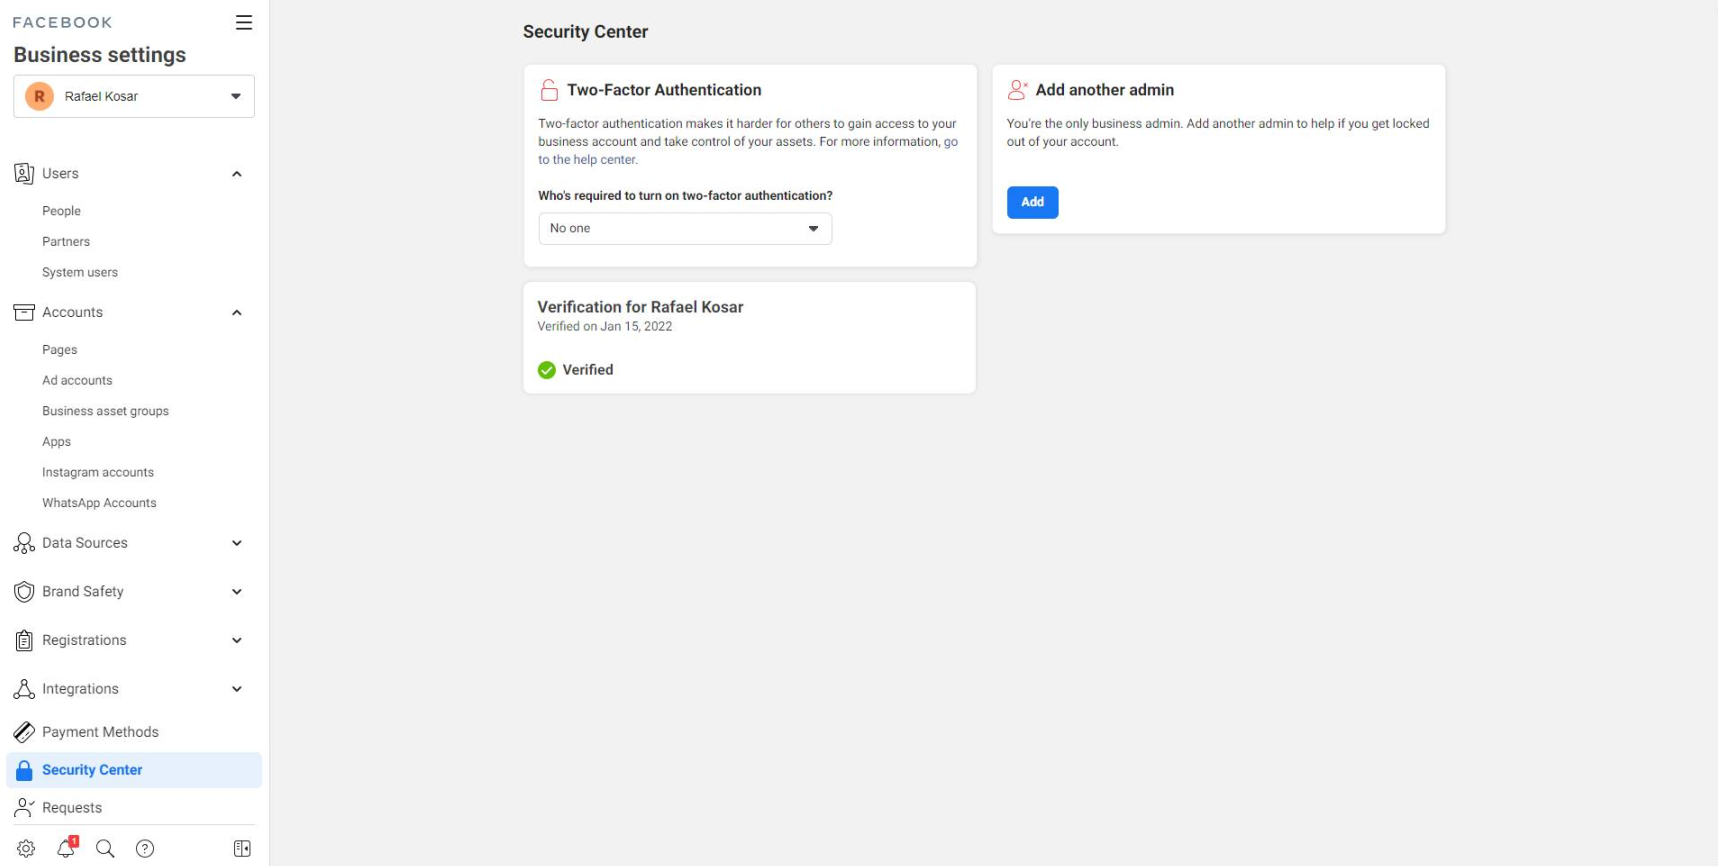Open settings gear in the sidebar footer
Image resolution: width=1718 pixels, height=866 pixels.
26,848
